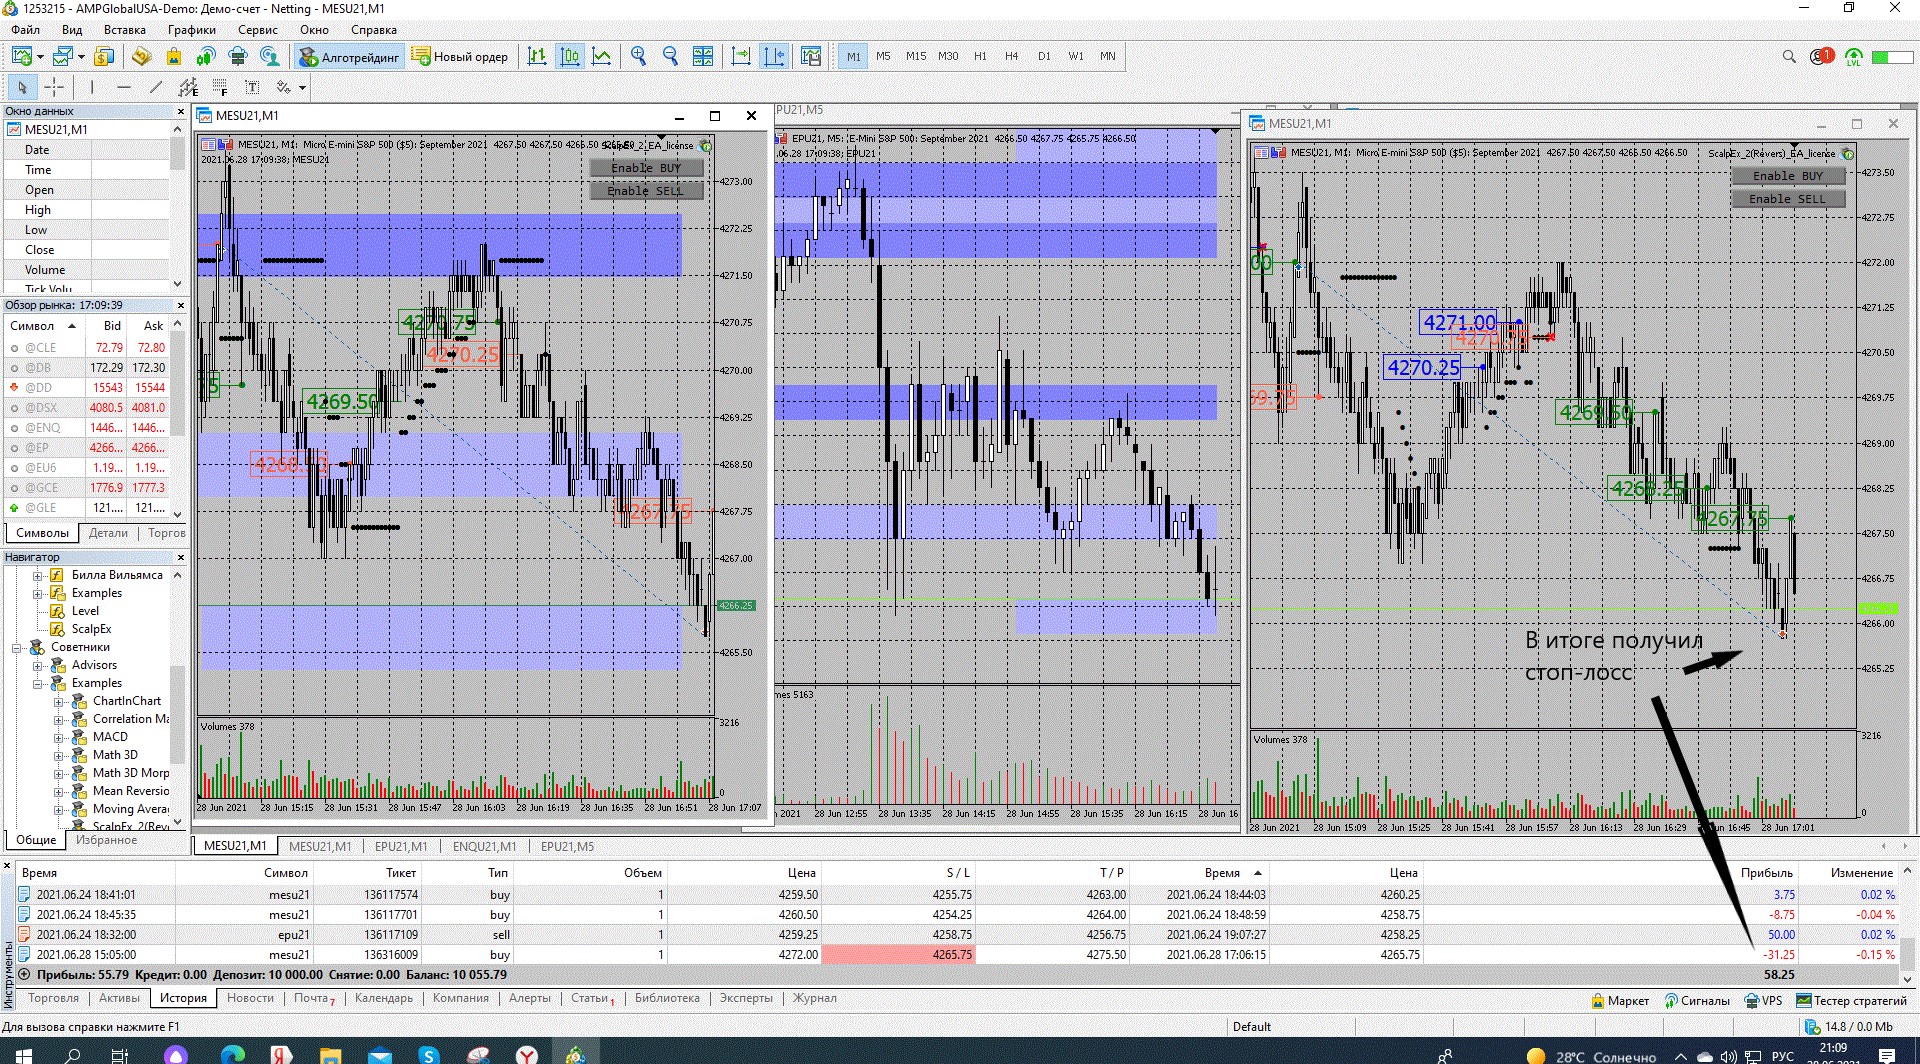
Task: Expand the Math 3D tree node
Action: pos(59,756)
